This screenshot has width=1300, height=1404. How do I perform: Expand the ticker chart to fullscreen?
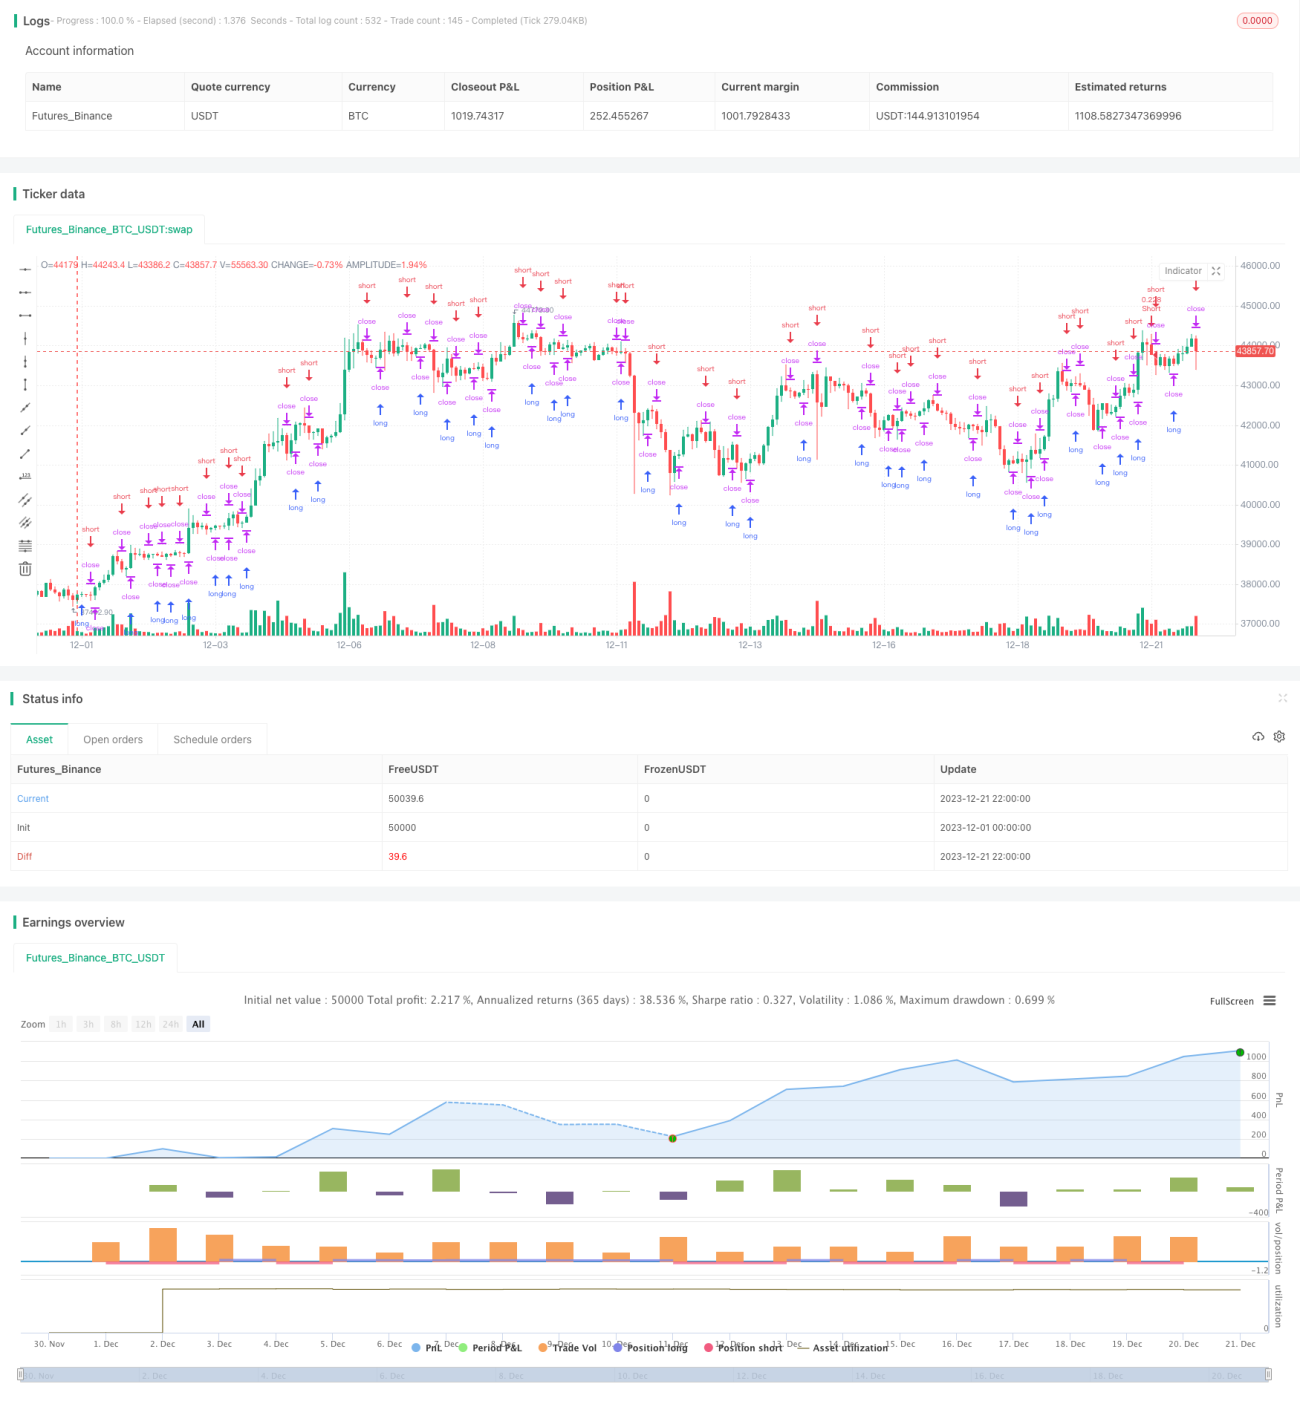[x=1216, y=271]
